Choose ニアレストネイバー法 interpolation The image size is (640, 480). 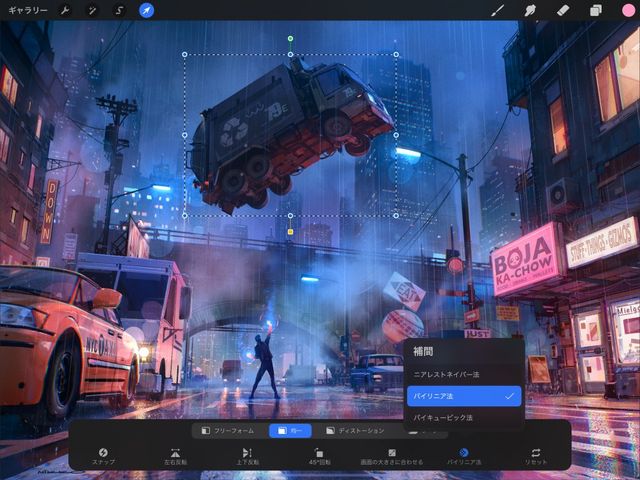coord(464,374)
